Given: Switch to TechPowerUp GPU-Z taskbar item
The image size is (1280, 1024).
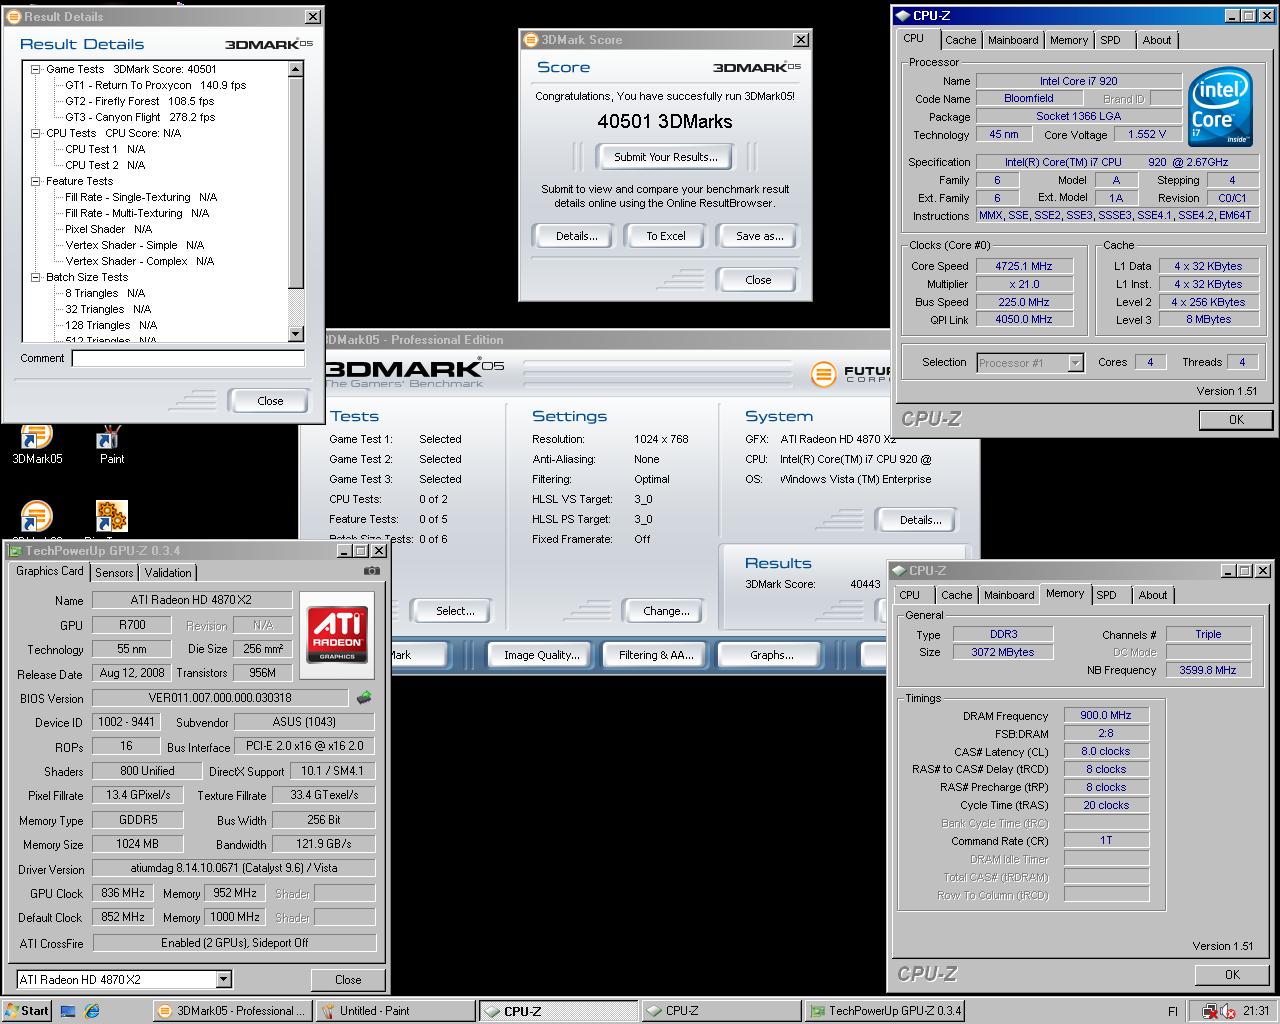Looking at the screenshot, I should pos(884,1011).
